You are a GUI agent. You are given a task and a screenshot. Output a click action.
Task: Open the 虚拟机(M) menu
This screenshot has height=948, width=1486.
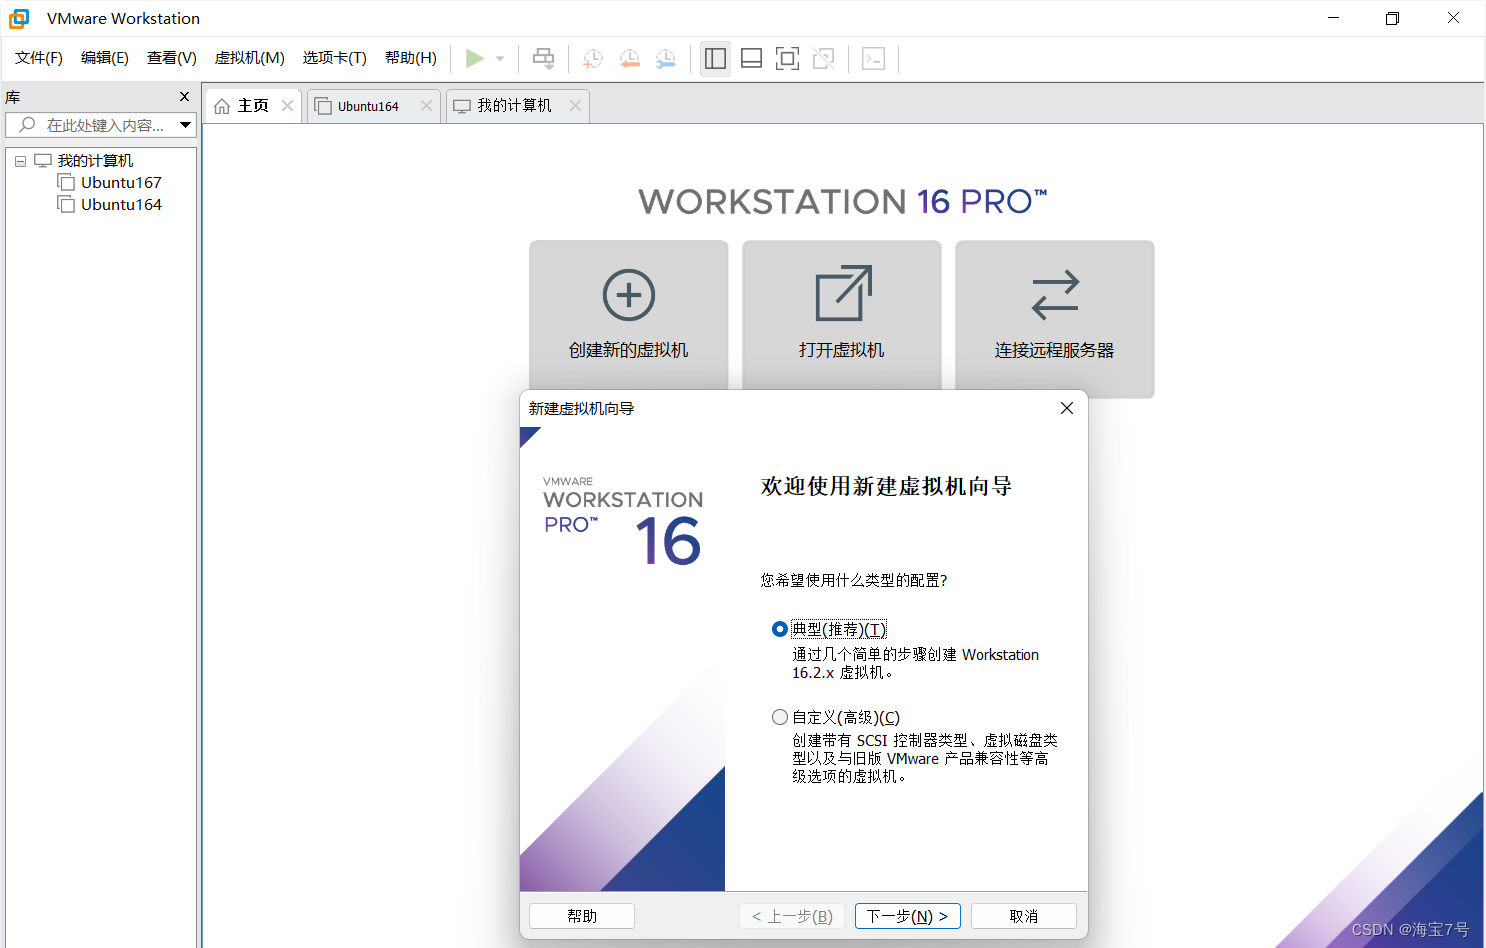[x=250, y=58]
